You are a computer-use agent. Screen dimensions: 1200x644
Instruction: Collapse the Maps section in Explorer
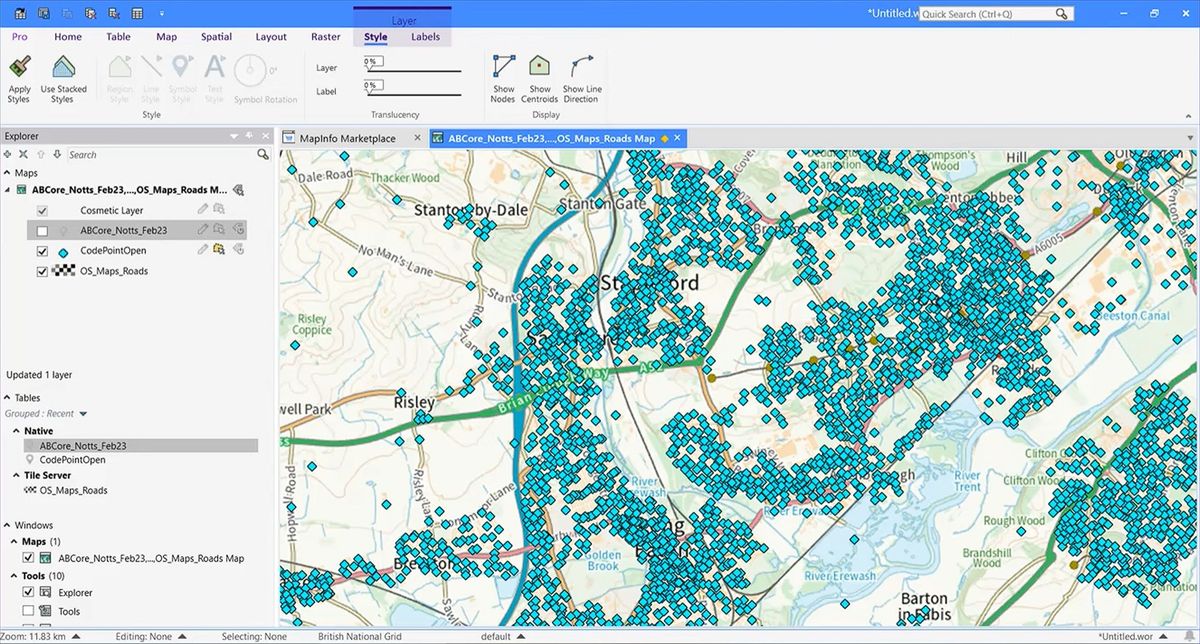tap(9, 172)
